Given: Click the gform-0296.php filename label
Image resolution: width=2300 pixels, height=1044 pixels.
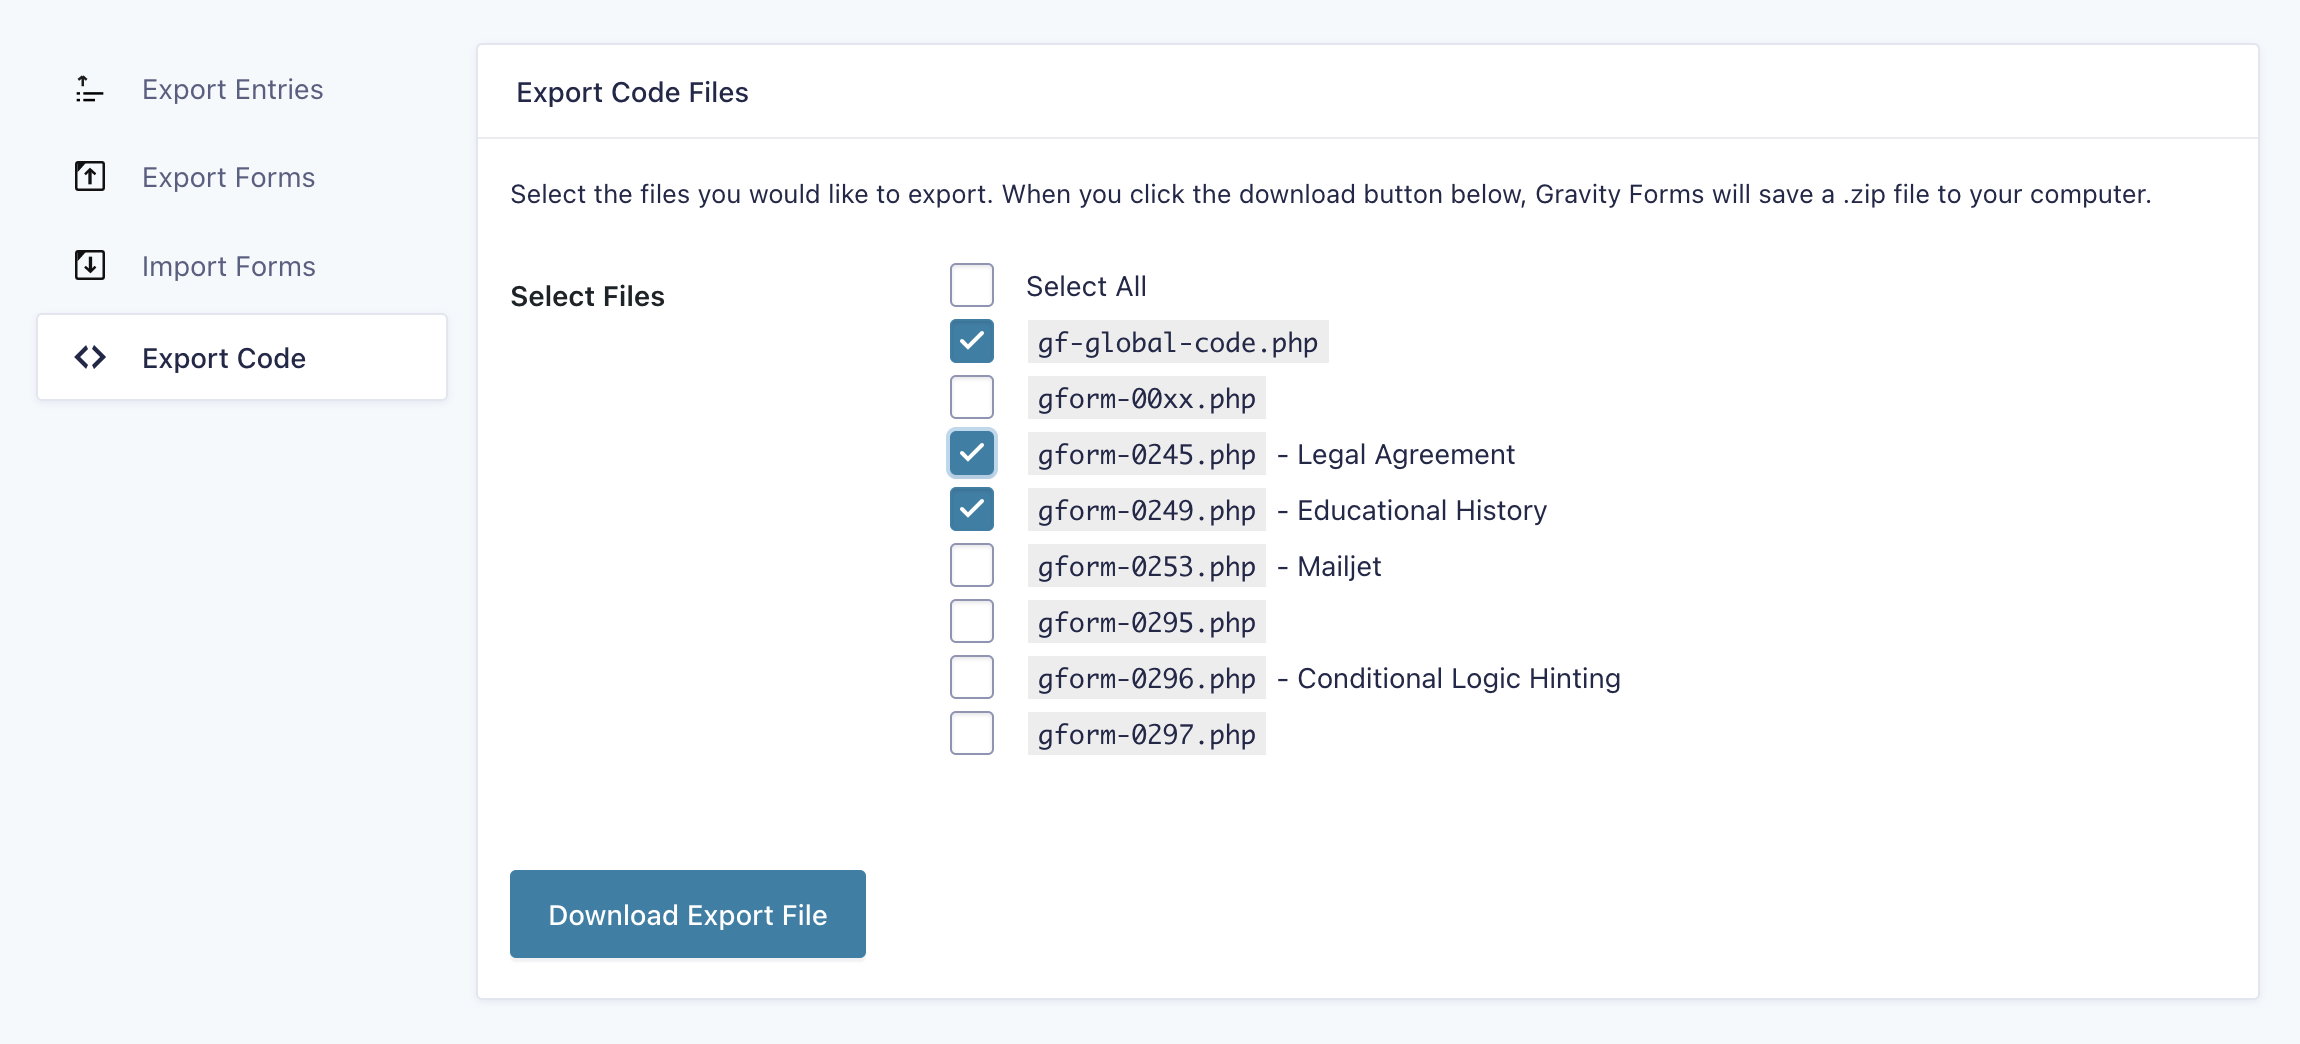Looking at the screenshot, I should tap(1146, 679).
